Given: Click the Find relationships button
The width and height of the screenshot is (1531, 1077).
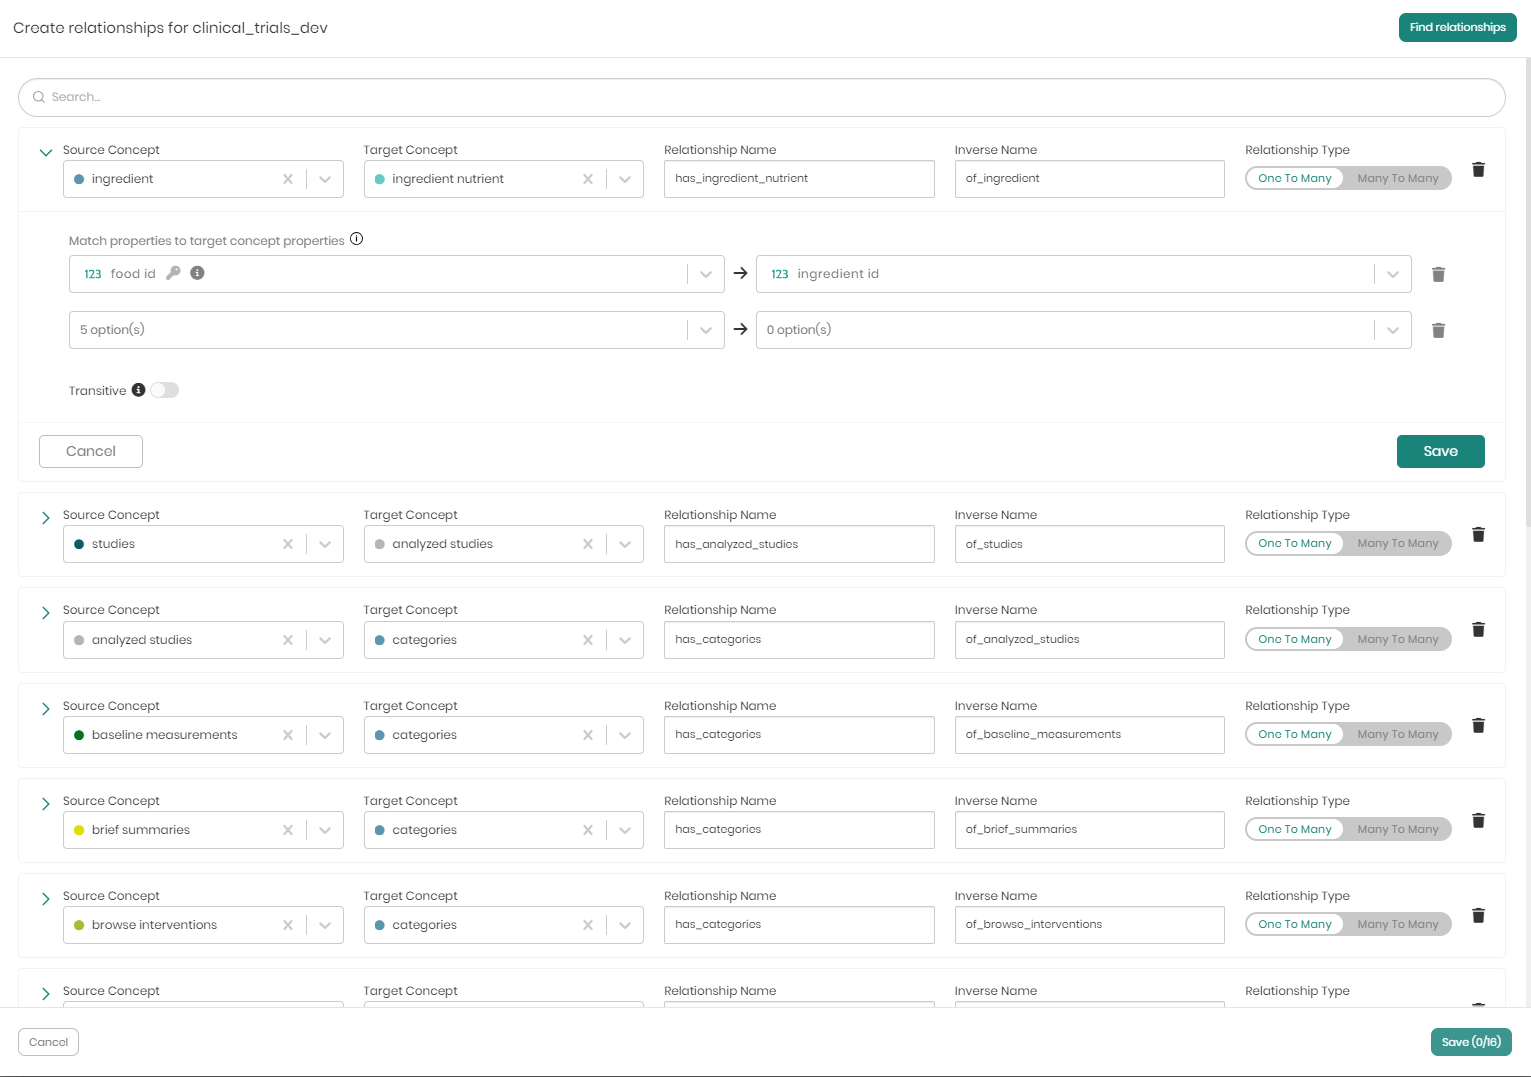Looking at the screenshot, I should pyautogui.click(x=1457, y=27).
